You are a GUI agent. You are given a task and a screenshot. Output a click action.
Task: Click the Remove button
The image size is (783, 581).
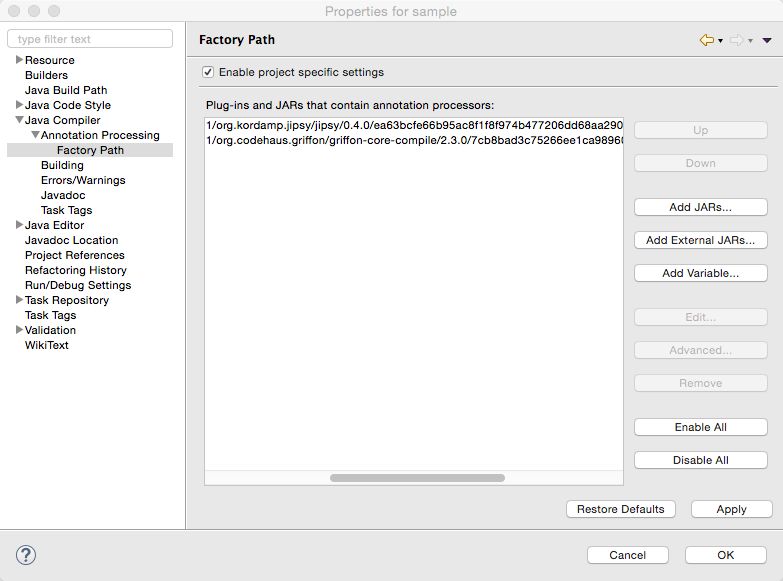pos(701,383)
